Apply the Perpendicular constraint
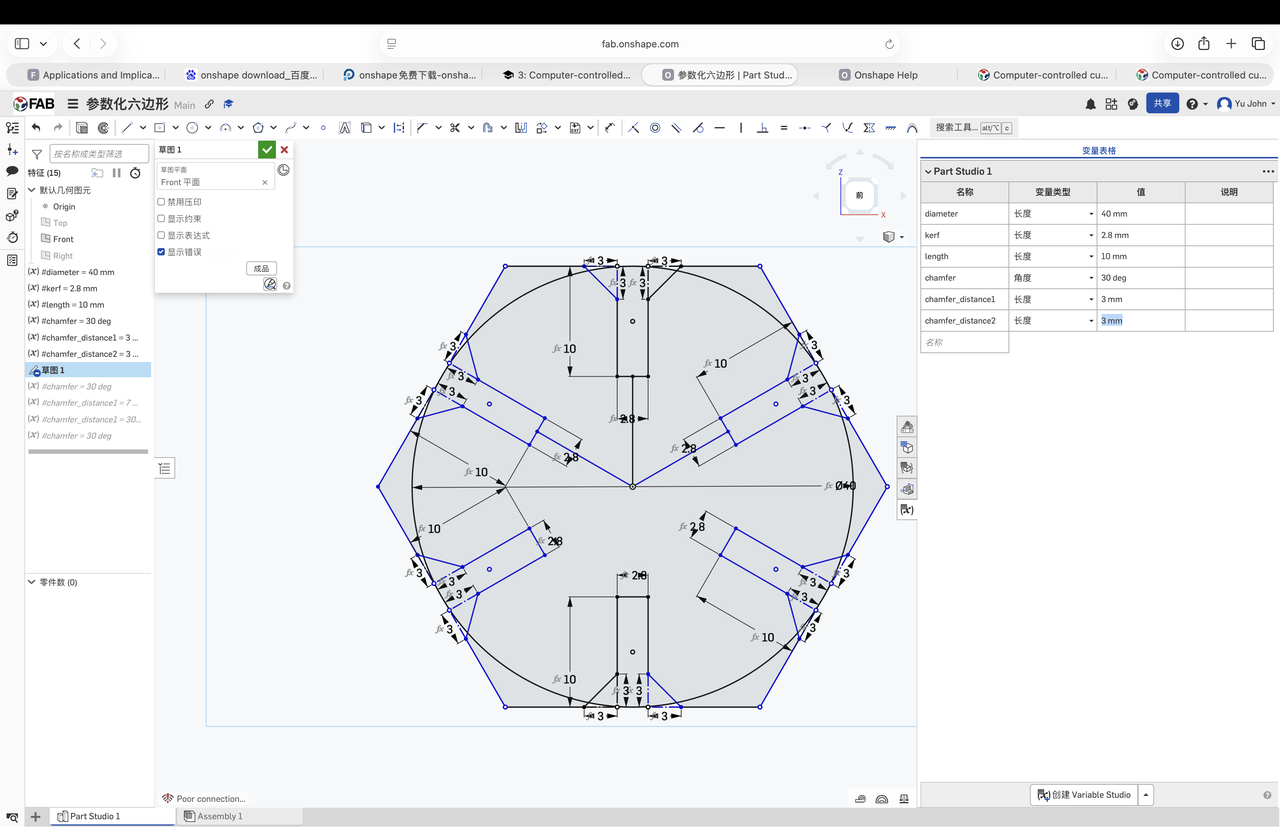Image resolution: width=1280 pixels, height=827 pixels. point(762,128)
